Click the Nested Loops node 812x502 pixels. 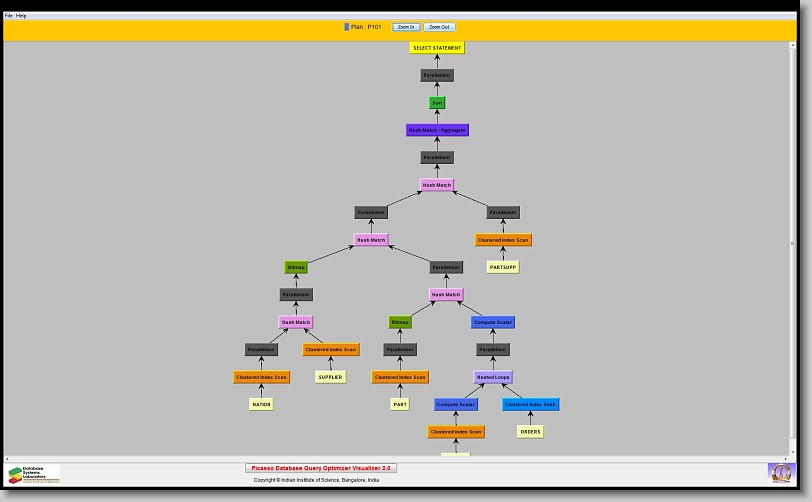tap(493, 377)
